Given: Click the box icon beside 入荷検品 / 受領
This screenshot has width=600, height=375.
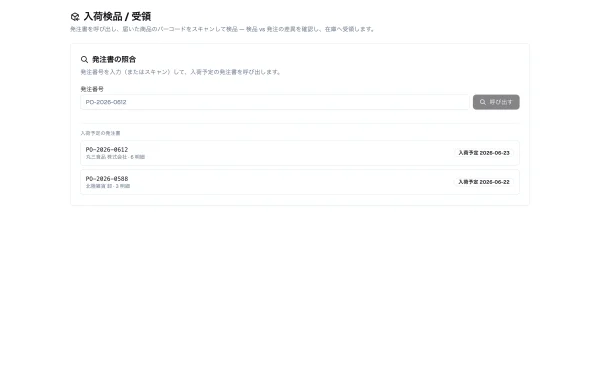Looking at the screenshot, I should [75, 17].
